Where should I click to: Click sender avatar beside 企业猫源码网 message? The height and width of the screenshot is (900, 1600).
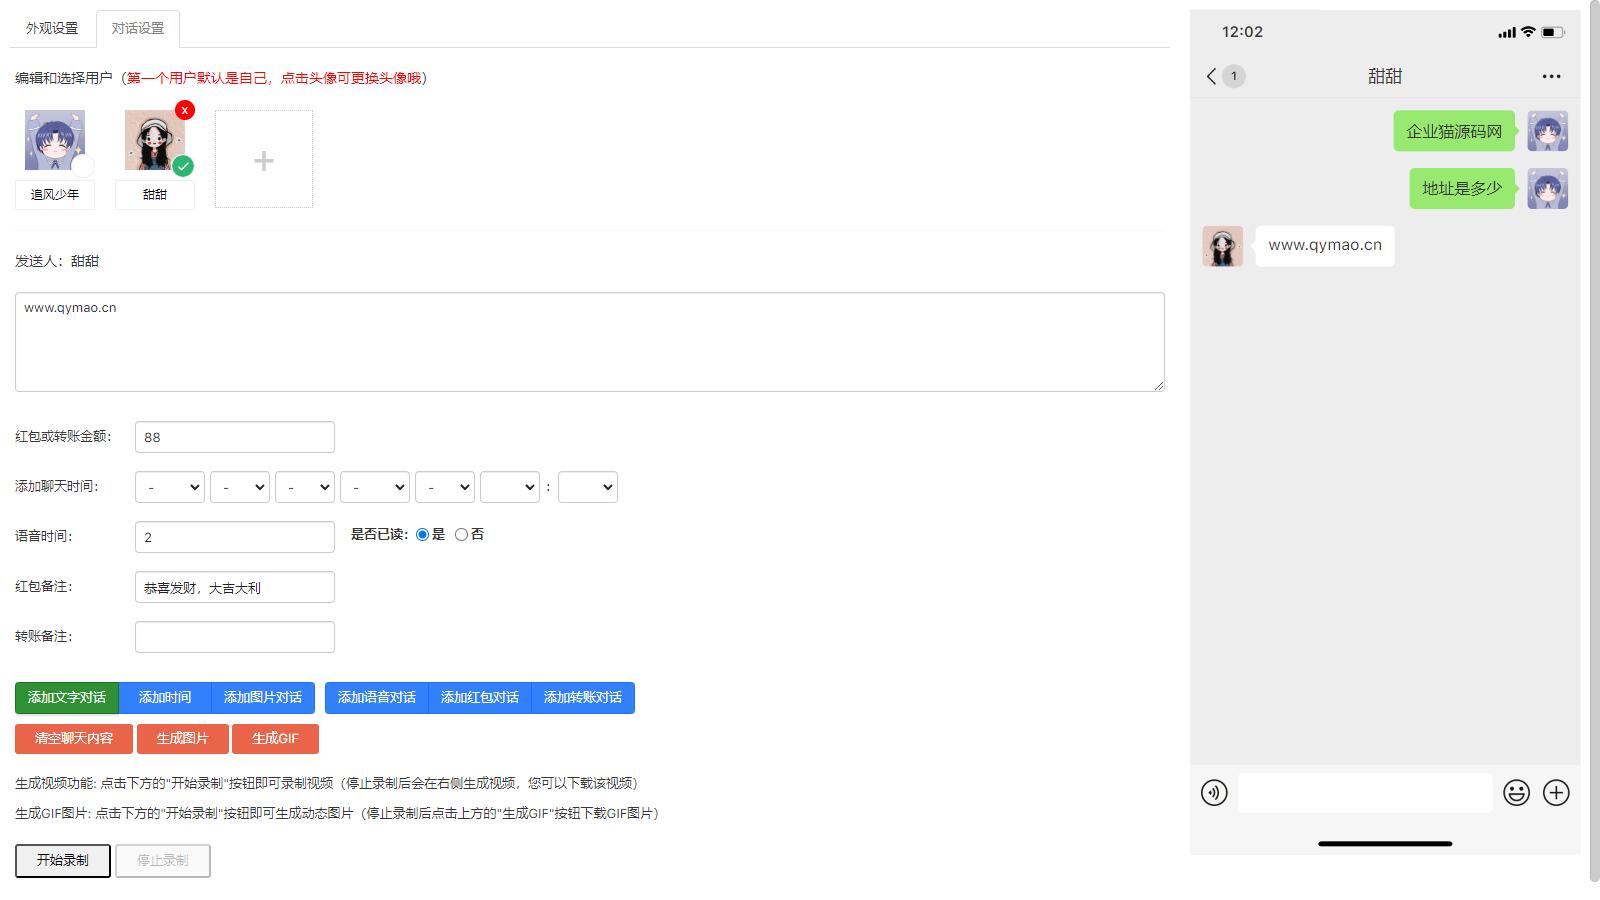click(x=1547, y=131)
